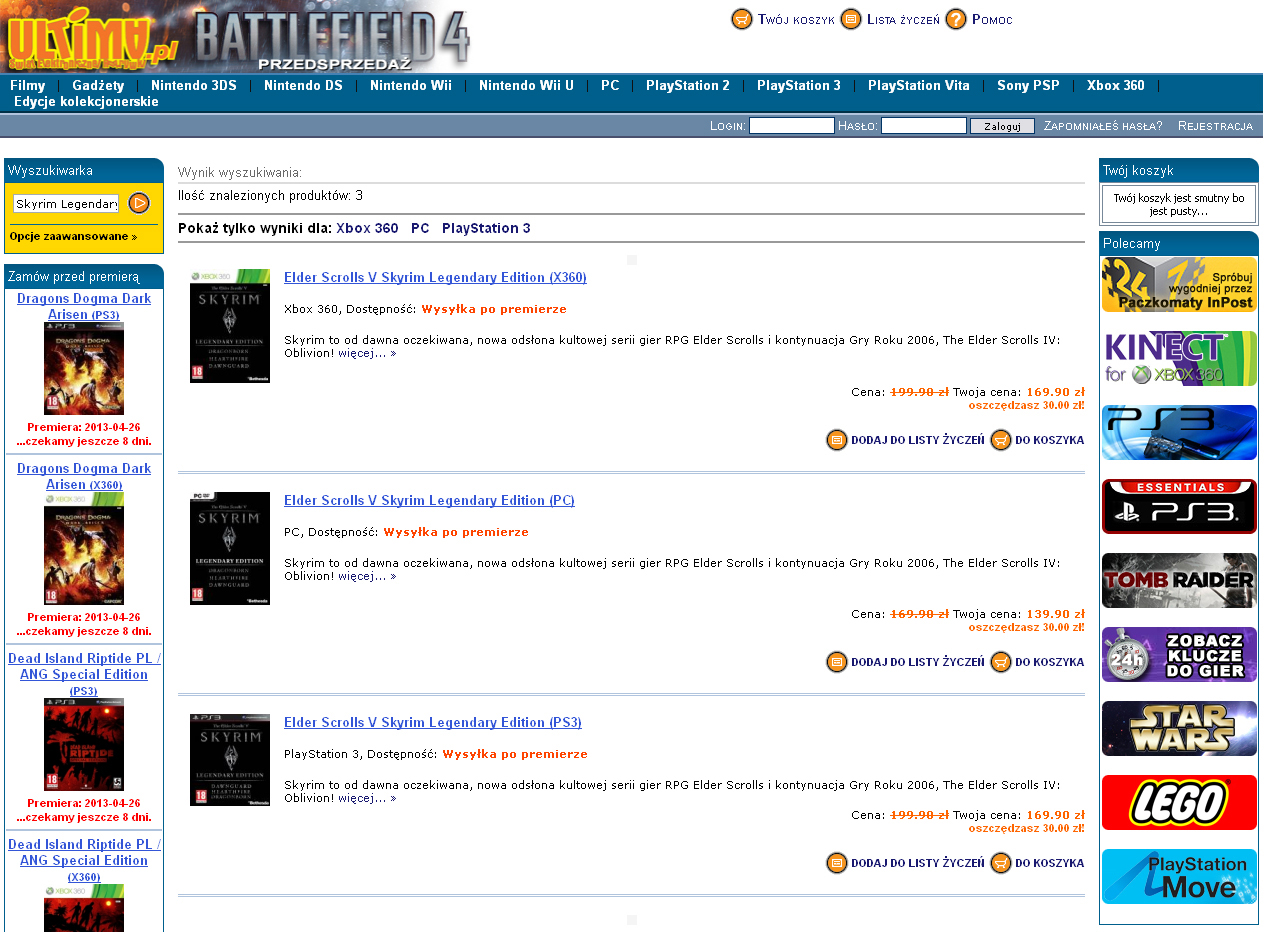Open Sony PSP category

point(1028,86)
